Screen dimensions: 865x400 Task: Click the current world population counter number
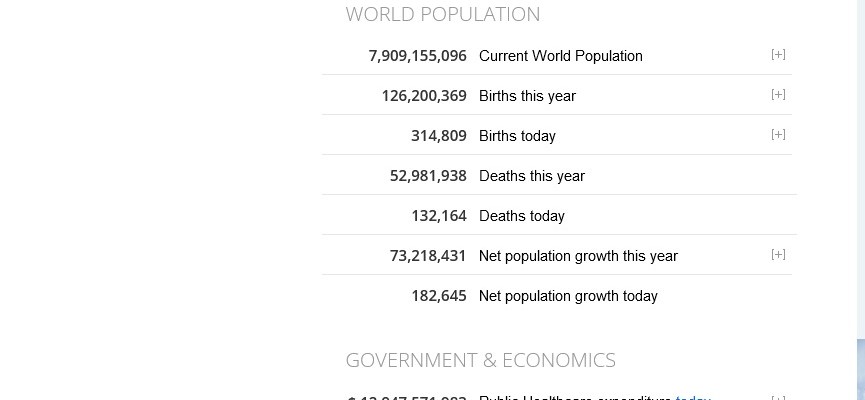pyautogui.click(x=417, y=56)
